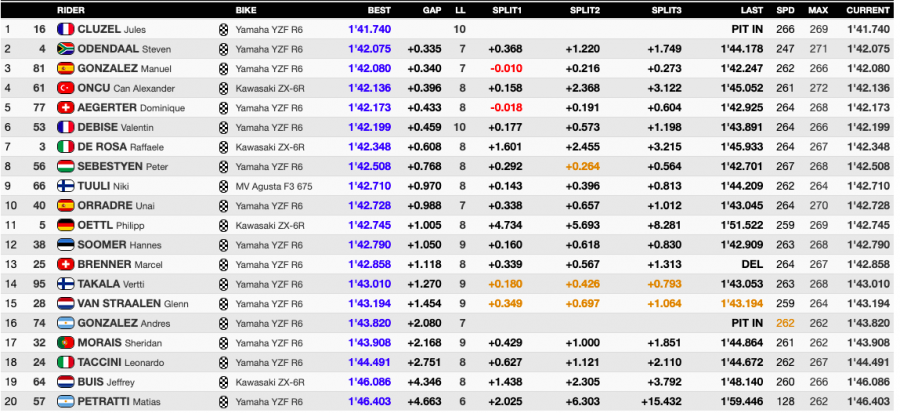This screenshot has width=900, height=413.
Task: Click best lap time 1'41.740
Action: point(370,29)
